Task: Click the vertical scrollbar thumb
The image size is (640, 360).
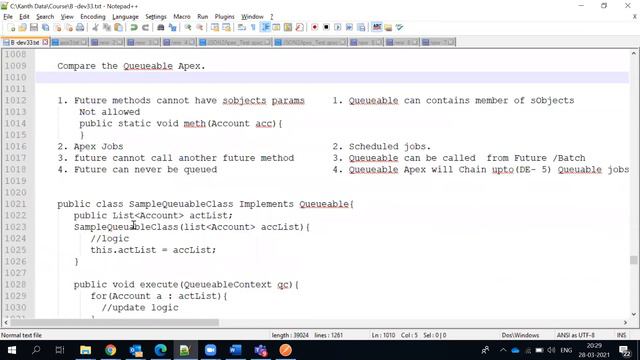Action: coord(633,260)
